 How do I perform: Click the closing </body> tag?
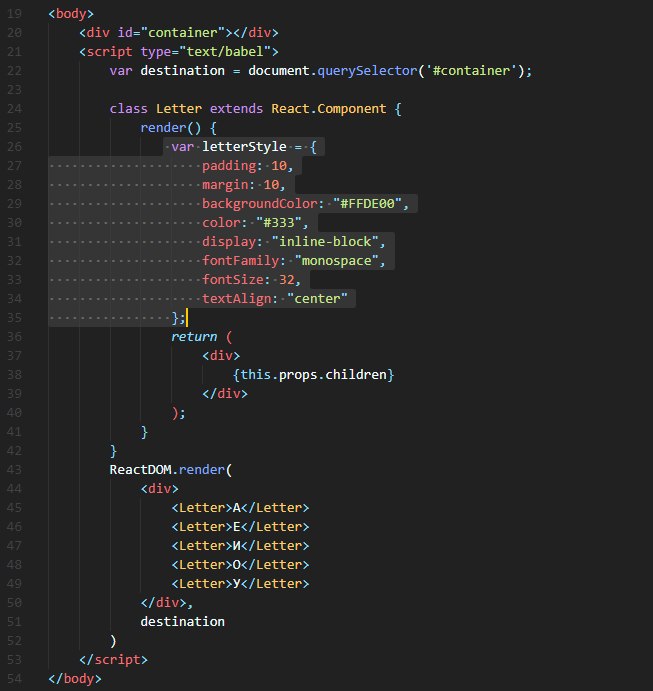75,679
